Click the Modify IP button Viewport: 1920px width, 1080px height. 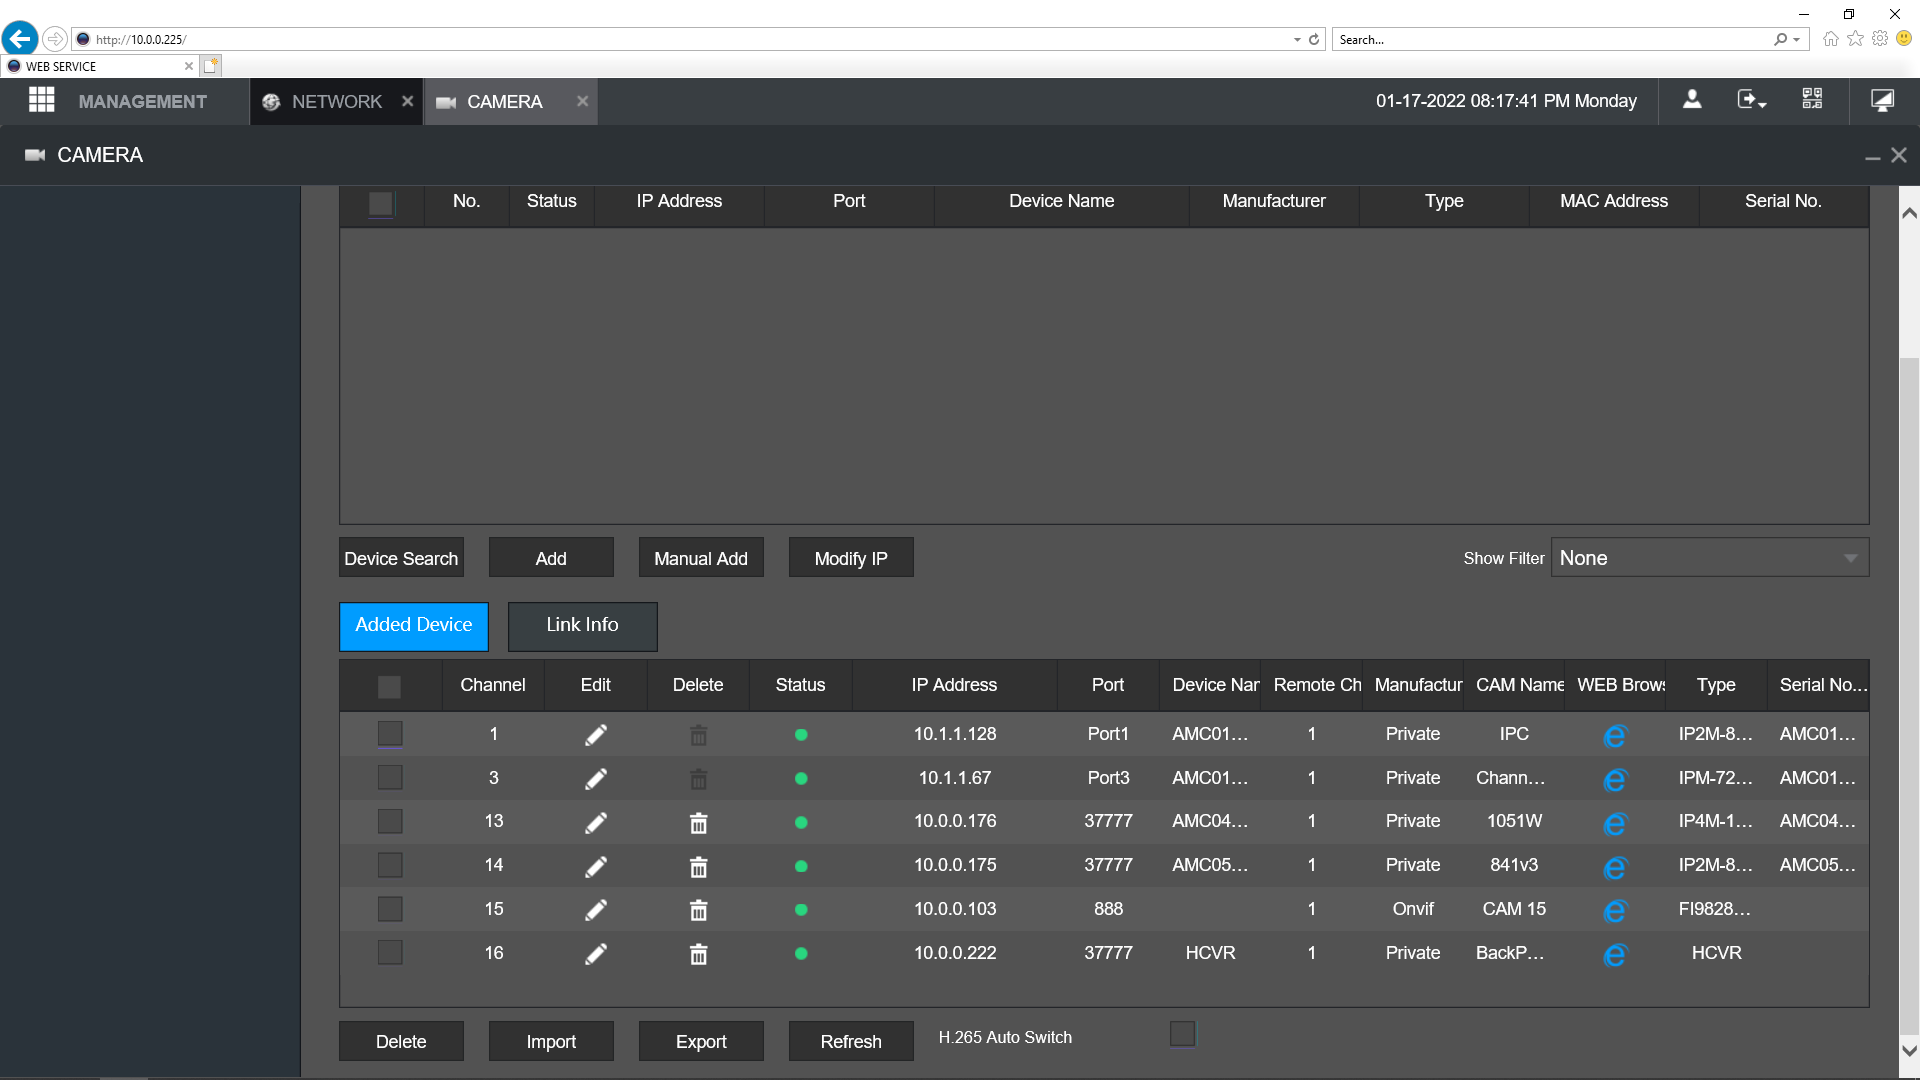coord(851,558)
